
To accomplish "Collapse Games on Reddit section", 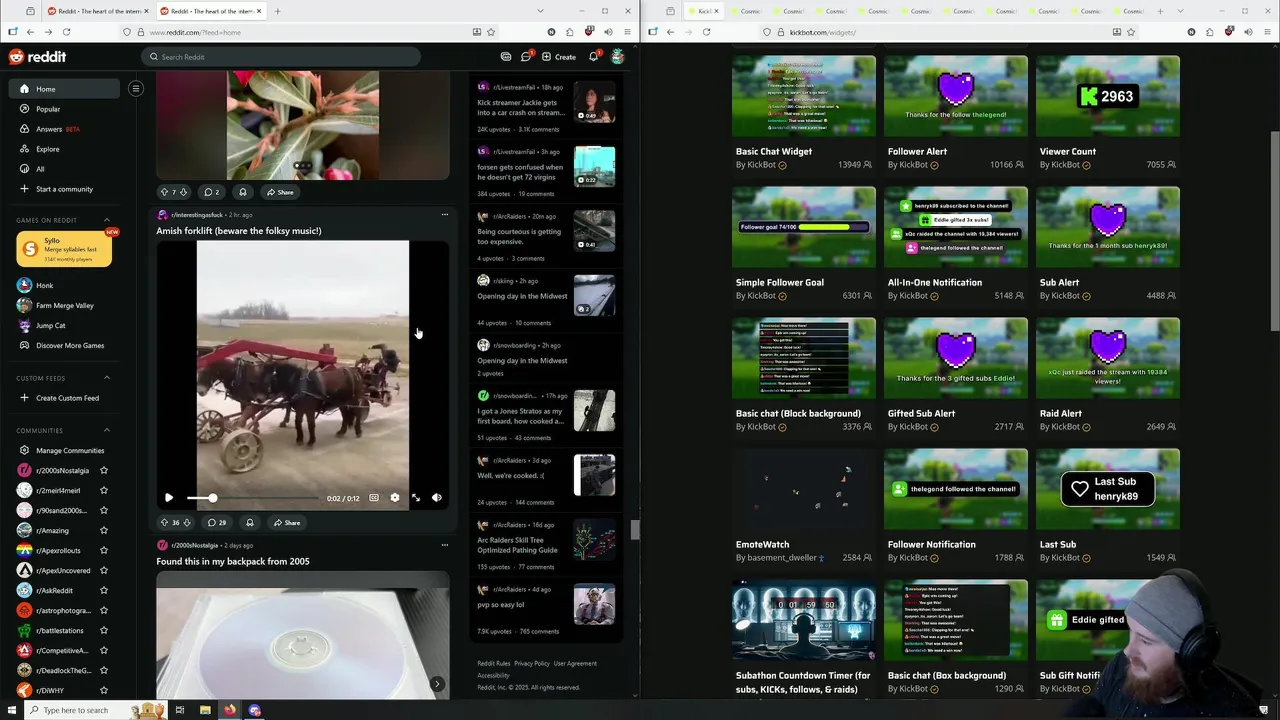I will (107, 220).
